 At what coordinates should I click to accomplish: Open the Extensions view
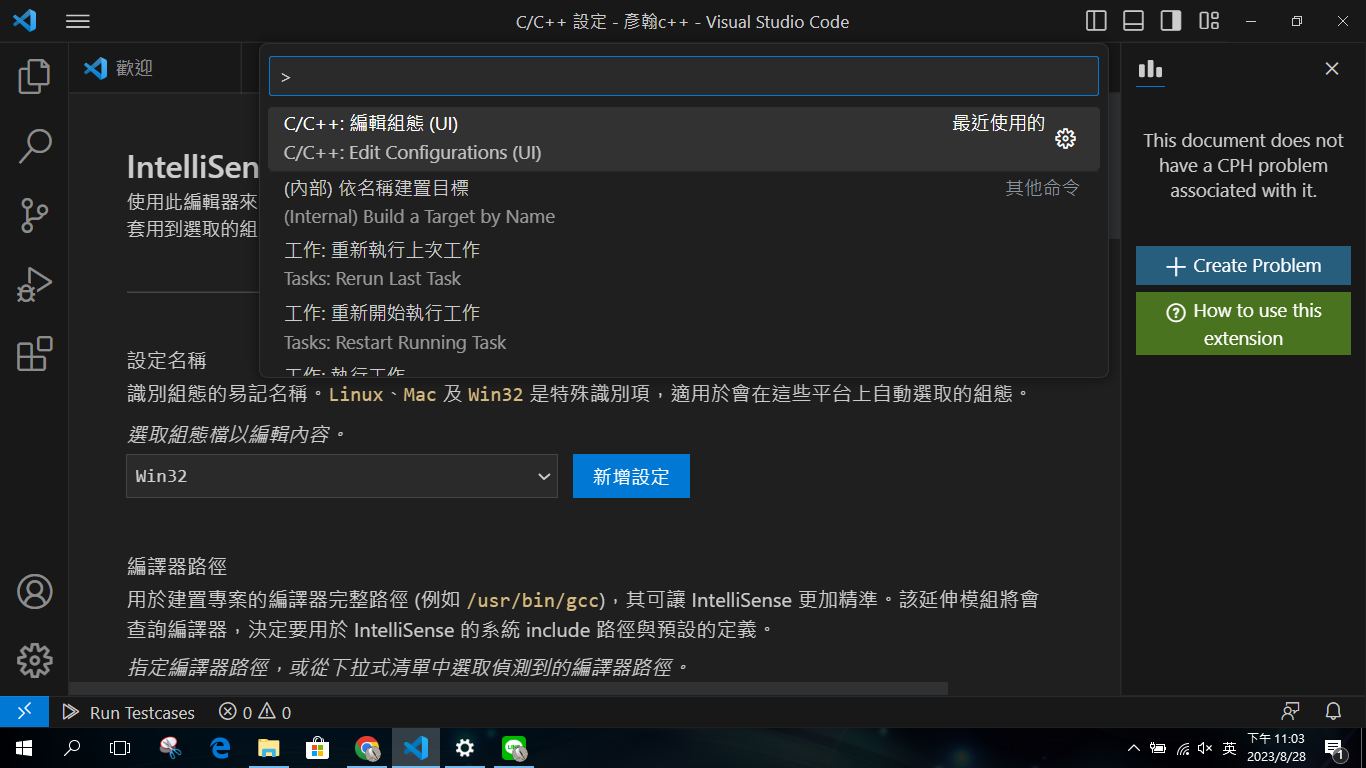[x=34, y=354]
